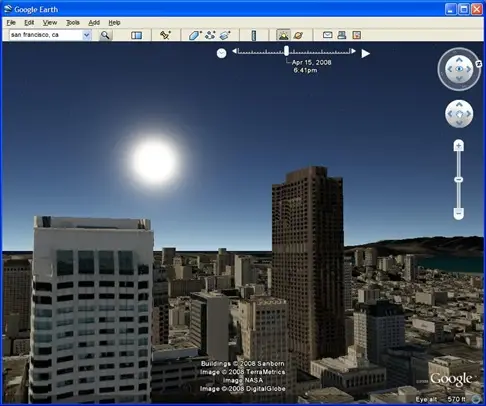This screenshot has height=406, width=486.
Task: Open the email view icon
Action: point(327,35)
